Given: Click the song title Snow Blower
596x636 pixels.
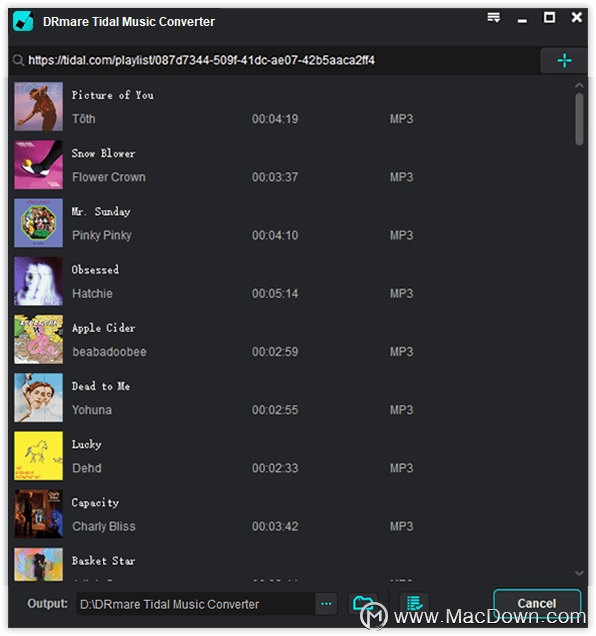Looking at the screenshot, I should coord(103,153).
